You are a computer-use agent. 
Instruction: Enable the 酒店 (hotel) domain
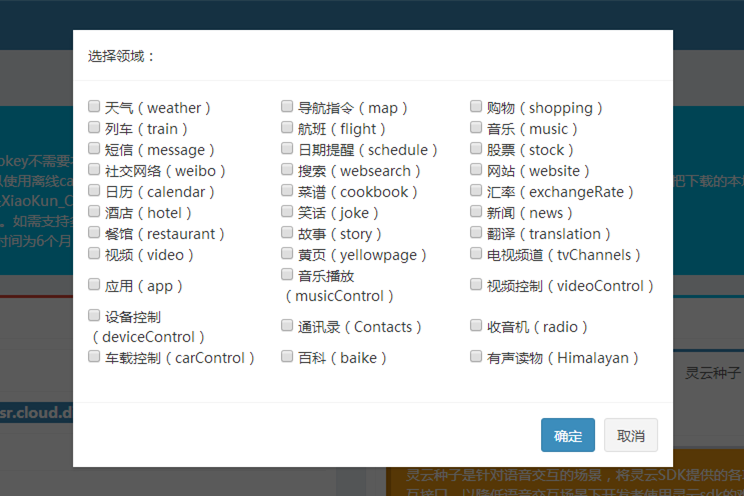pos(94,211)
